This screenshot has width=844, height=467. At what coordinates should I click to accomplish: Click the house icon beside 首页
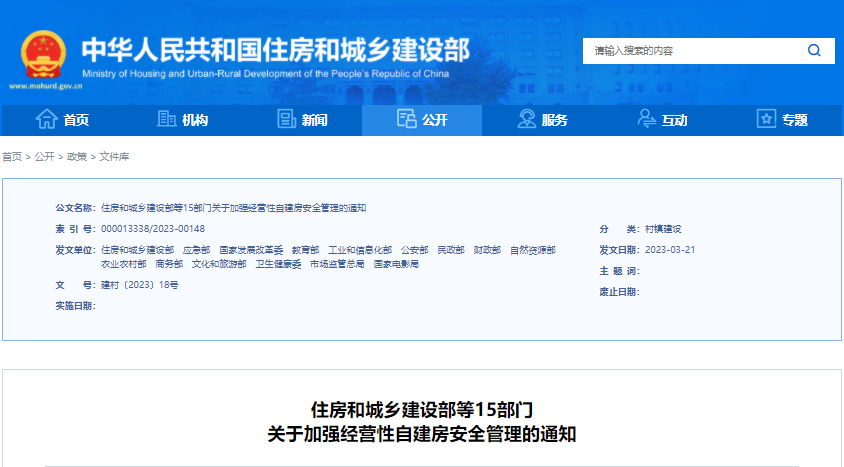point(46,119)
